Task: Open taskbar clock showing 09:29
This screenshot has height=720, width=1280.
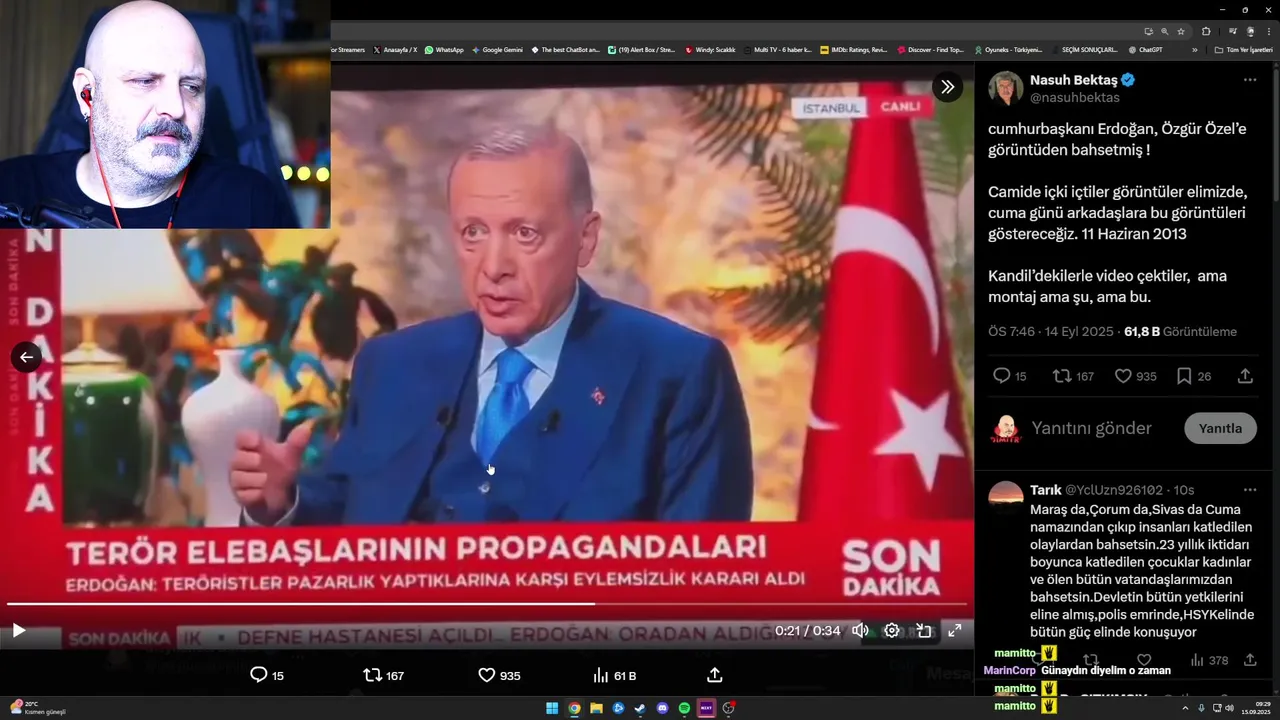Action: (x=1255, y=708)
